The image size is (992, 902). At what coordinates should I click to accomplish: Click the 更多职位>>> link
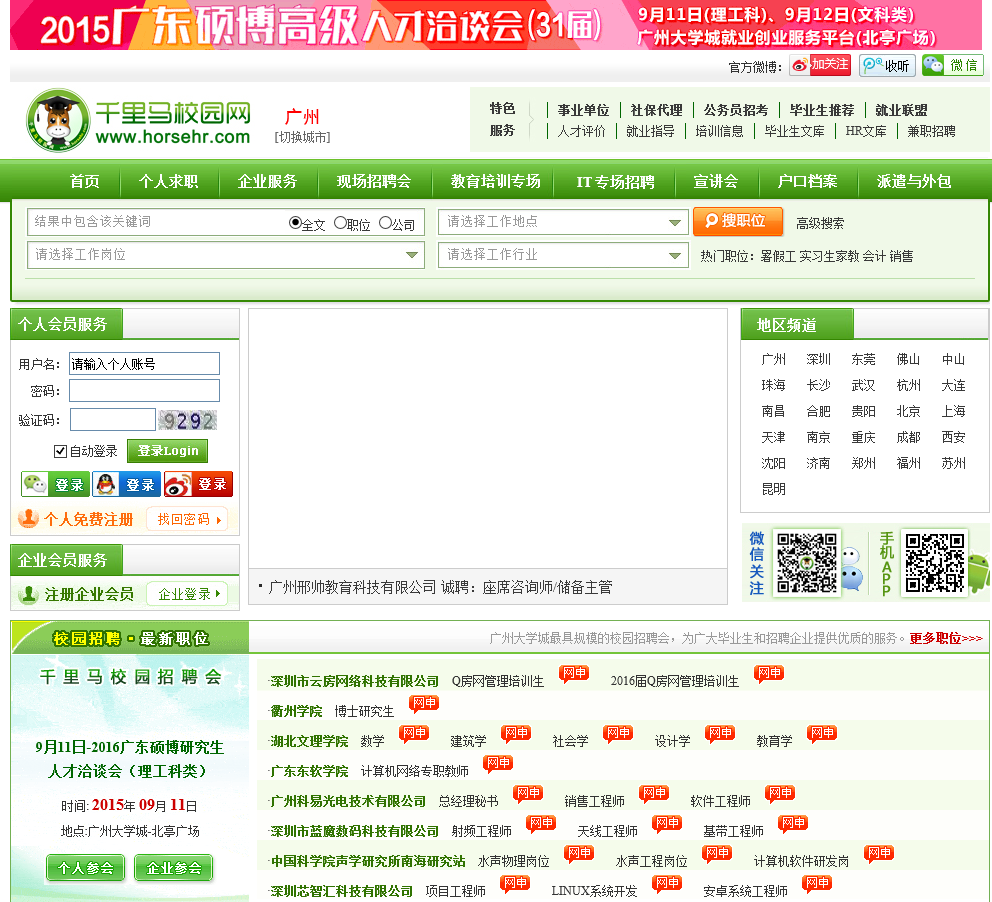tap(946, 638)
